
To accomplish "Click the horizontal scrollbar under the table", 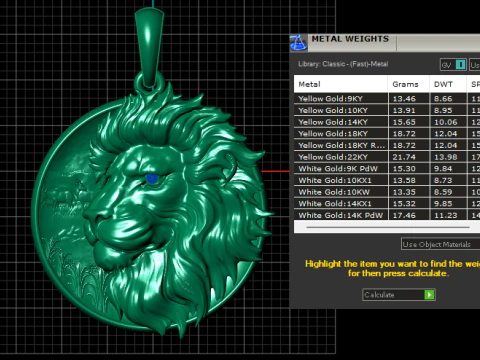I will tap(388, 227).
